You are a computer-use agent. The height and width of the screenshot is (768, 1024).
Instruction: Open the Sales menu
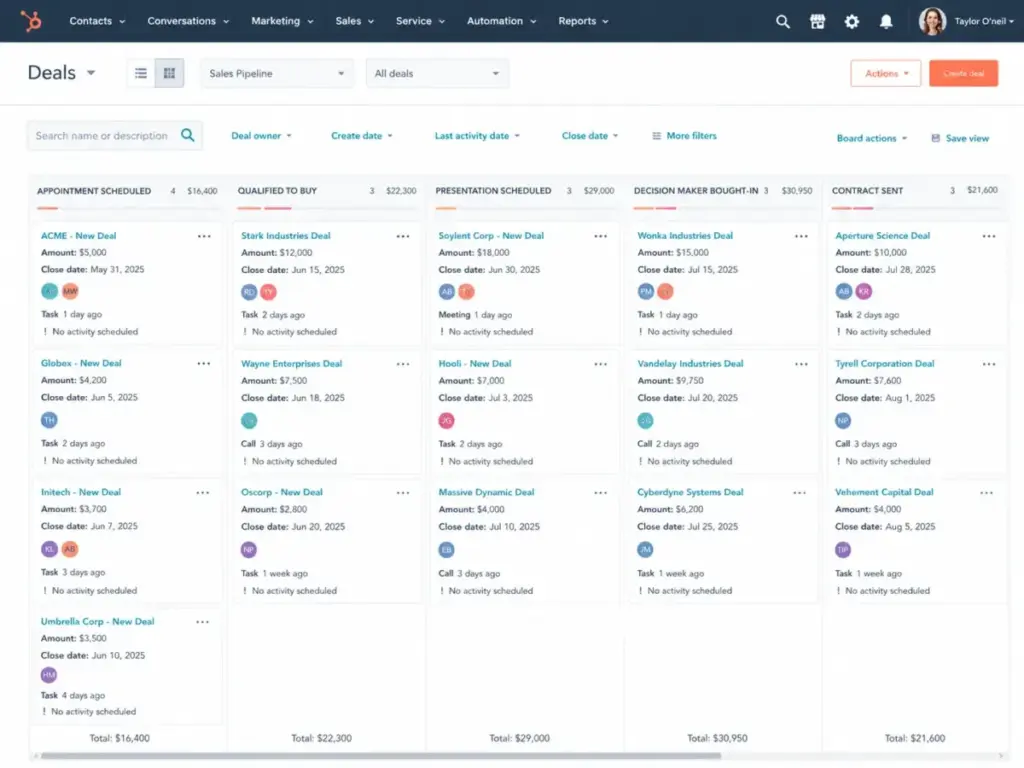(x=355, y=21)
